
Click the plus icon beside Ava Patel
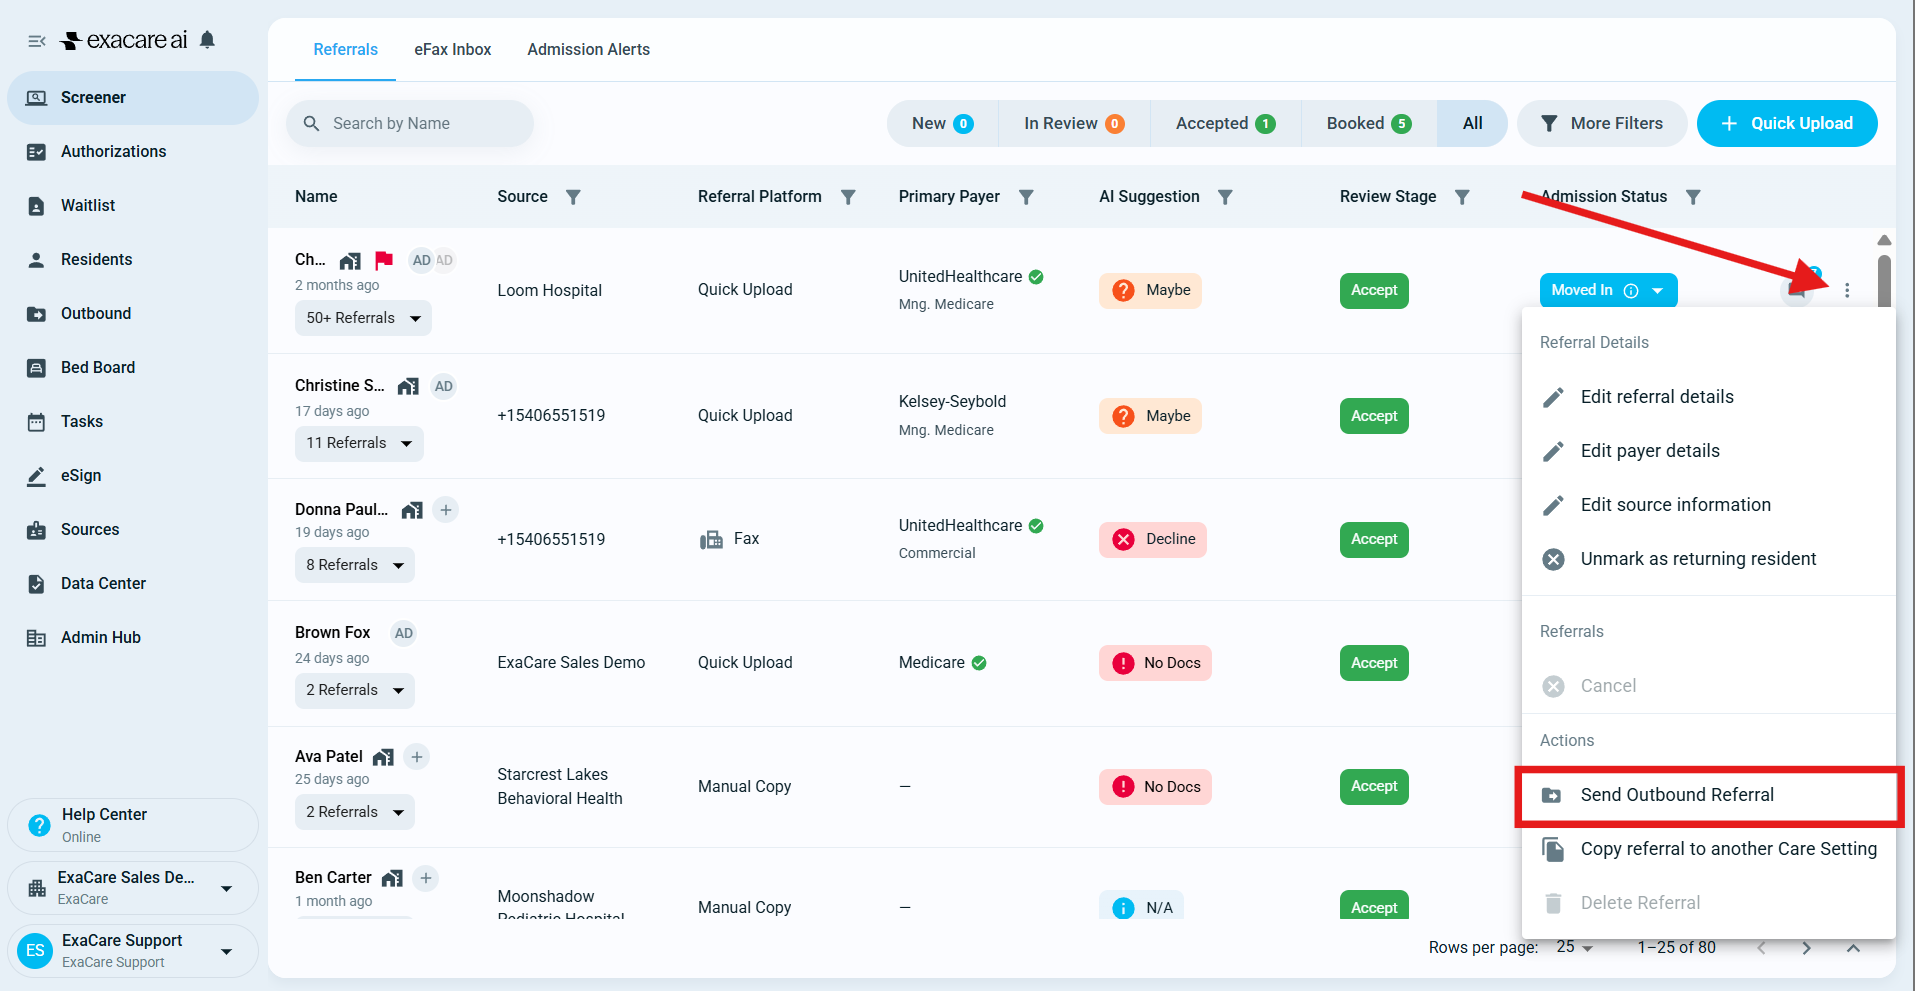click(x=417, y=757)
